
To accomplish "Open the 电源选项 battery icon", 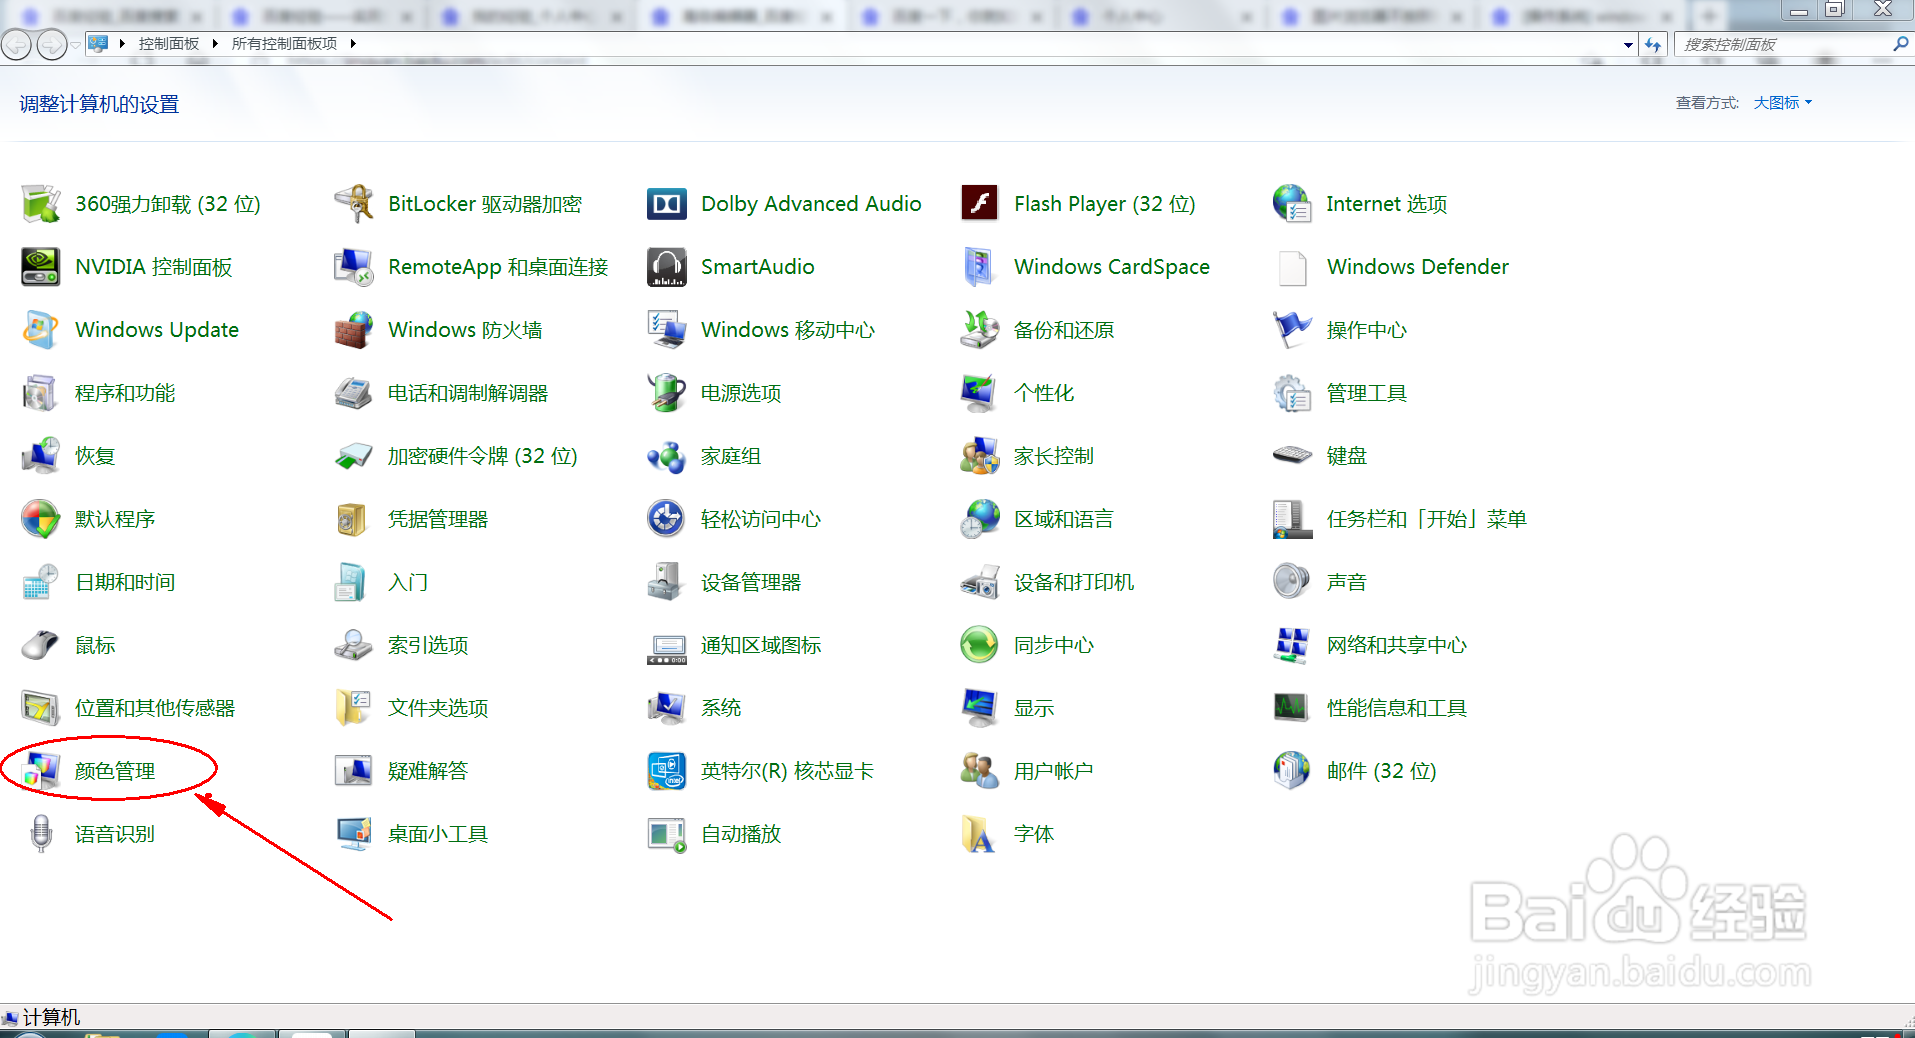I will coord(667,393).
